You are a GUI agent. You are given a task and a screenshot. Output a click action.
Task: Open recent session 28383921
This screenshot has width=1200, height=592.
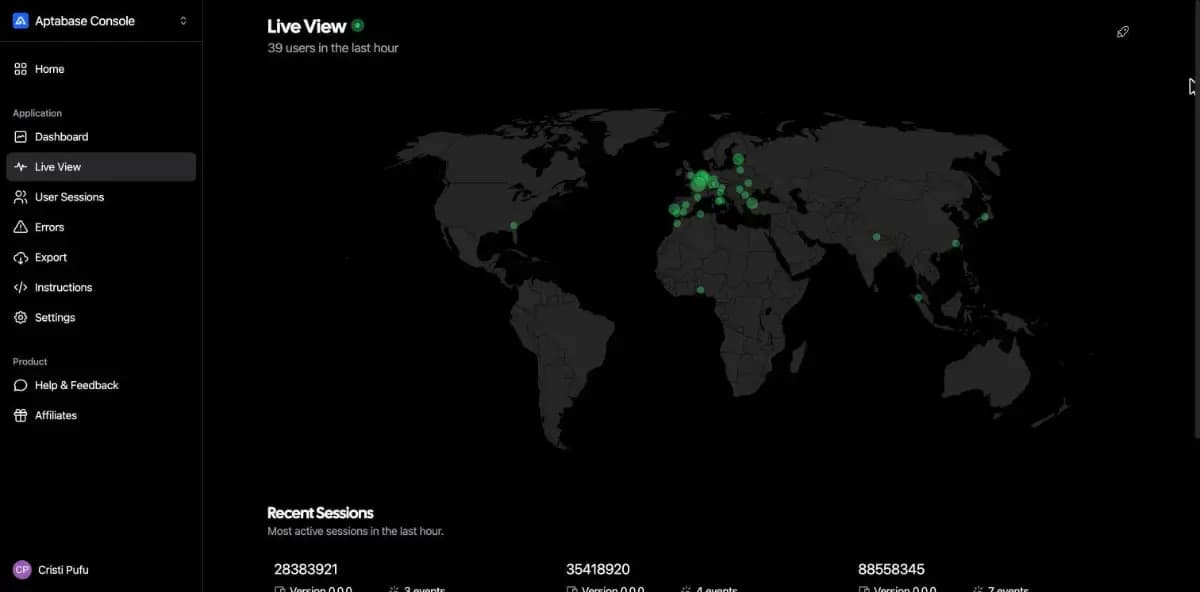[305, 569]
